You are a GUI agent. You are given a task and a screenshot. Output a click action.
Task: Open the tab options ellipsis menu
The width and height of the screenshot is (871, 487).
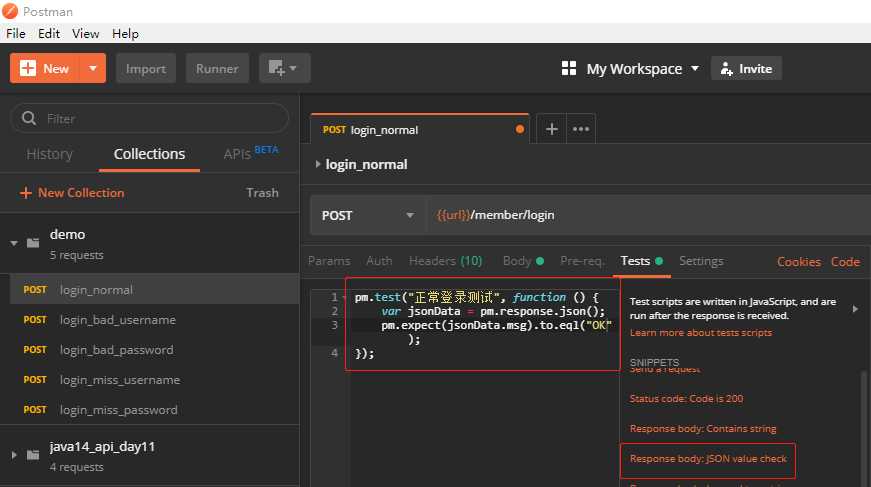(x=581, y=129)
